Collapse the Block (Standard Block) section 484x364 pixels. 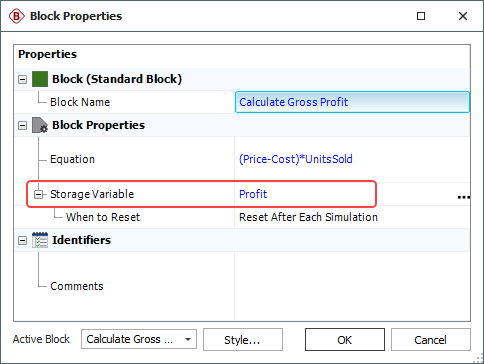[x=22, y=79]
